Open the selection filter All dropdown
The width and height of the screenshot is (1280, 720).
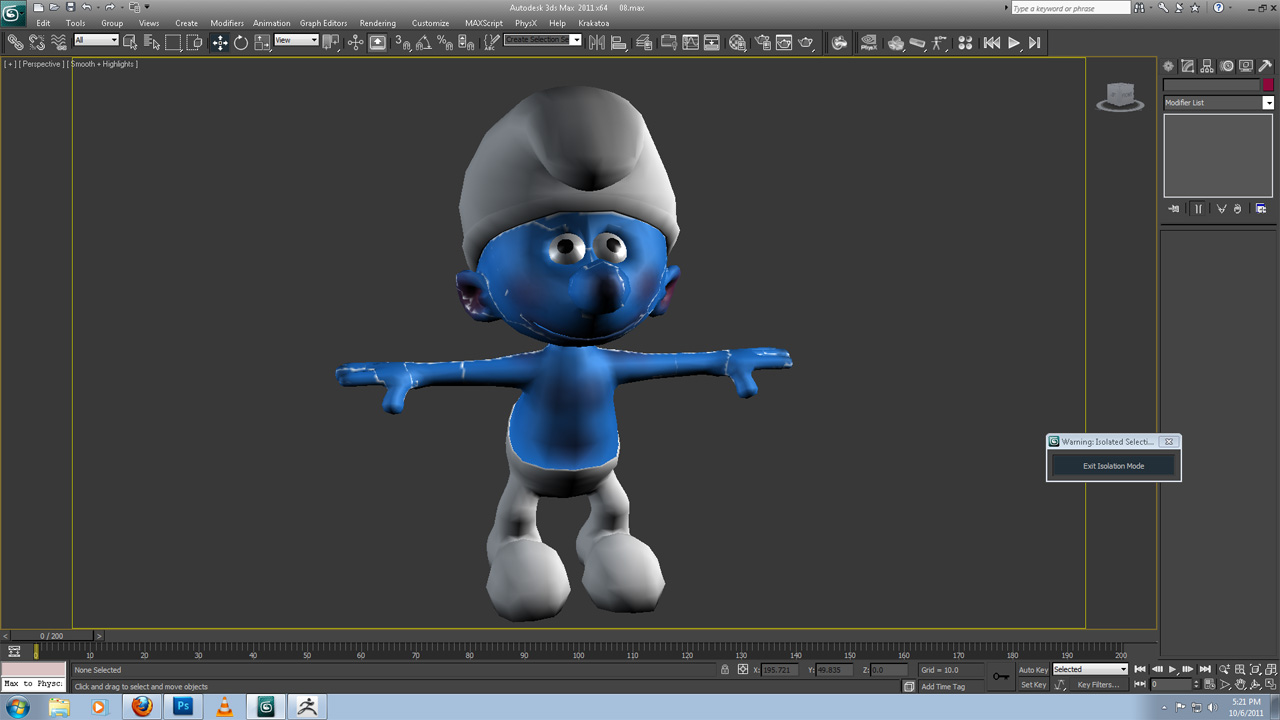[96, 40]
